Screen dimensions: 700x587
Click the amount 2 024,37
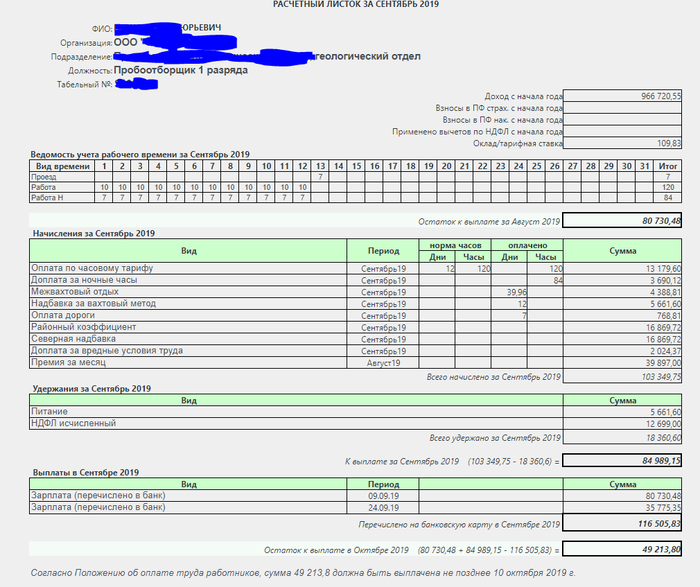(666, 351)
